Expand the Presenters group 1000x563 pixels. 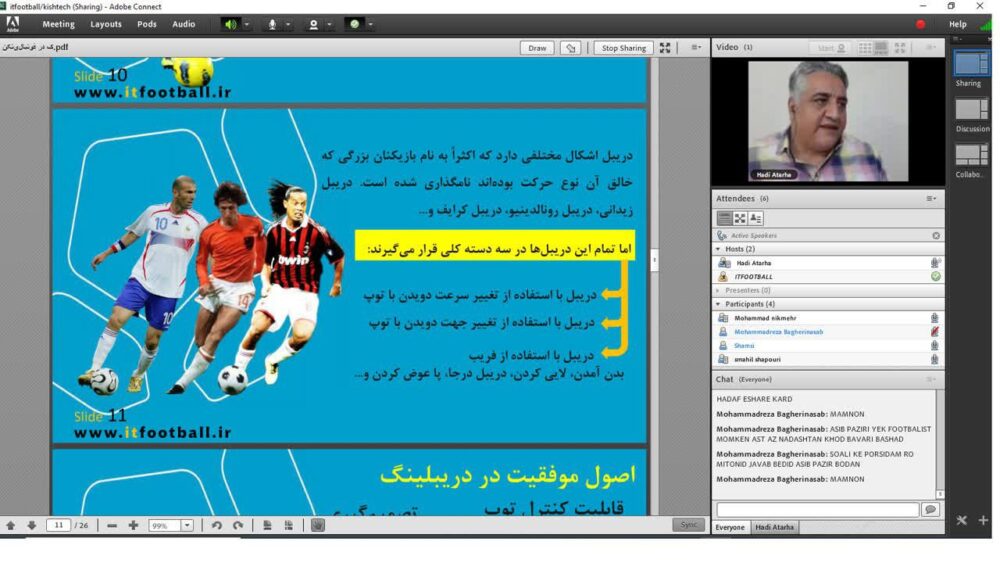click(x=718, y=290)
